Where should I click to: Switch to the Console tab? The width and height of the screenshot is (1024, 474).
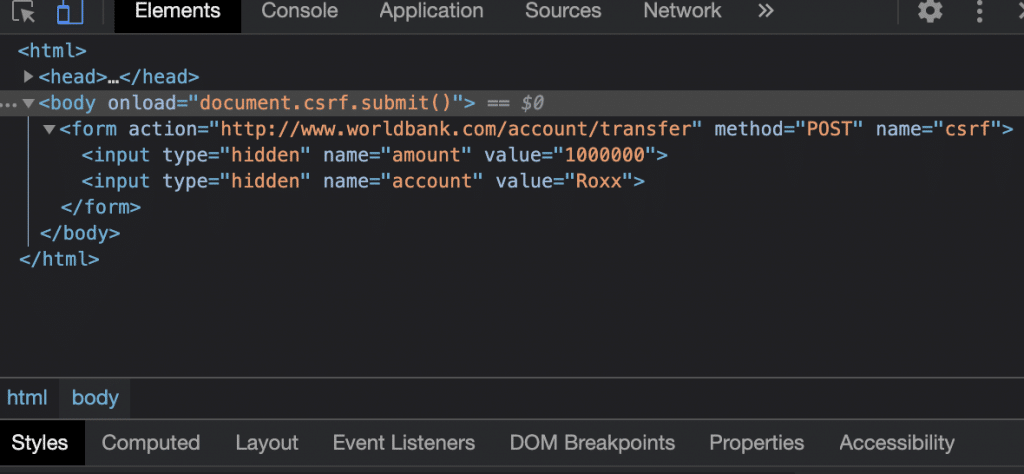point(300,11)
